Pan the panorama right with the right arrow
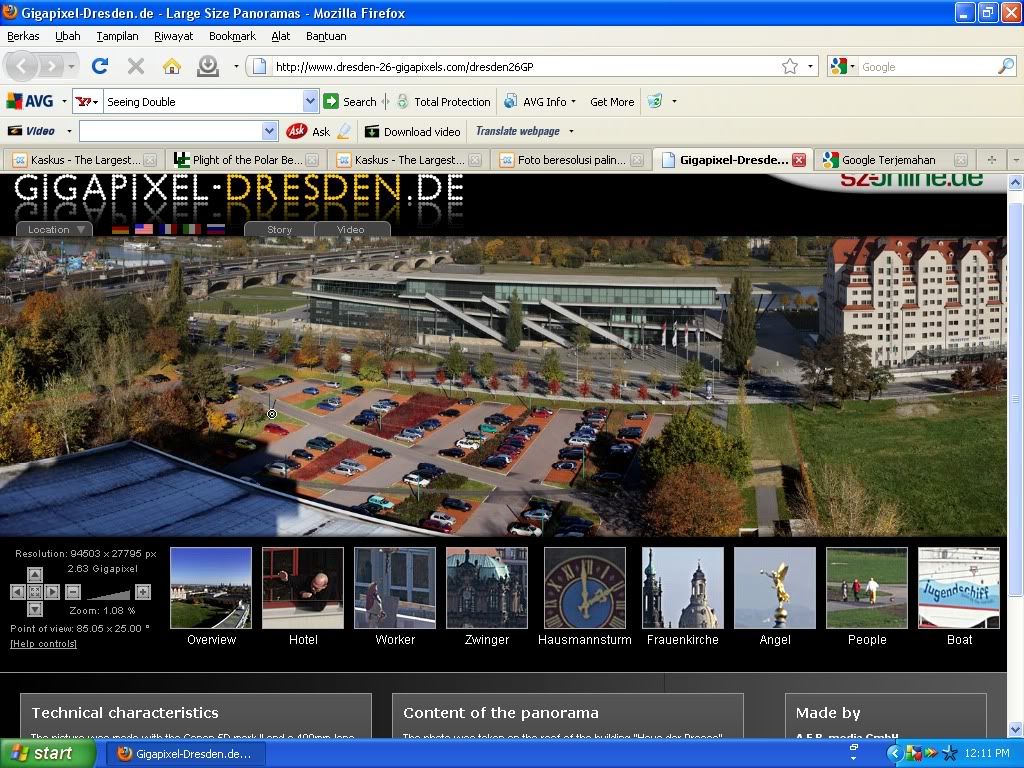 click(52, 592)
